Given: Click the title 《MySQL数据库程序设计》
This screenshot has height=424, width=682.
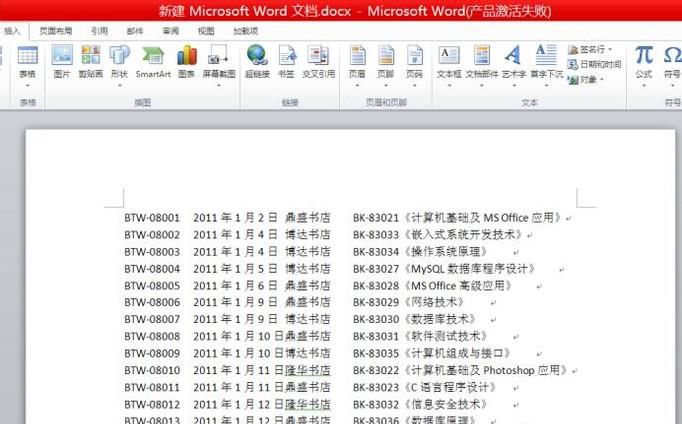Looking at the screenshot, I should coord(469,269).
